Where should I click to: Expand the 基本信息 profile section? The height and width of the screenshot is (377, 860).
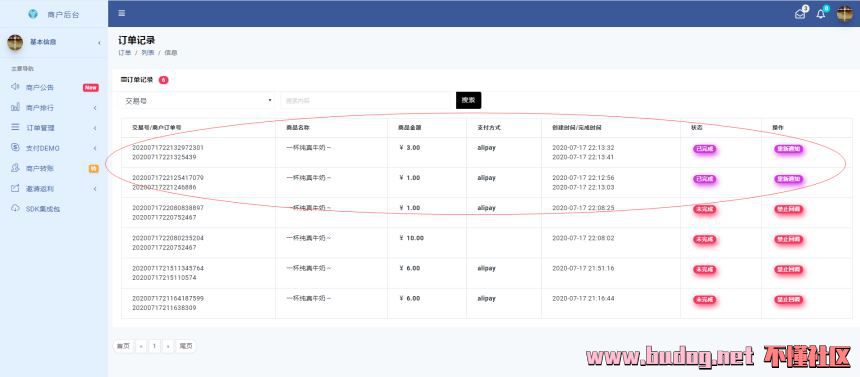click(54, 42)
